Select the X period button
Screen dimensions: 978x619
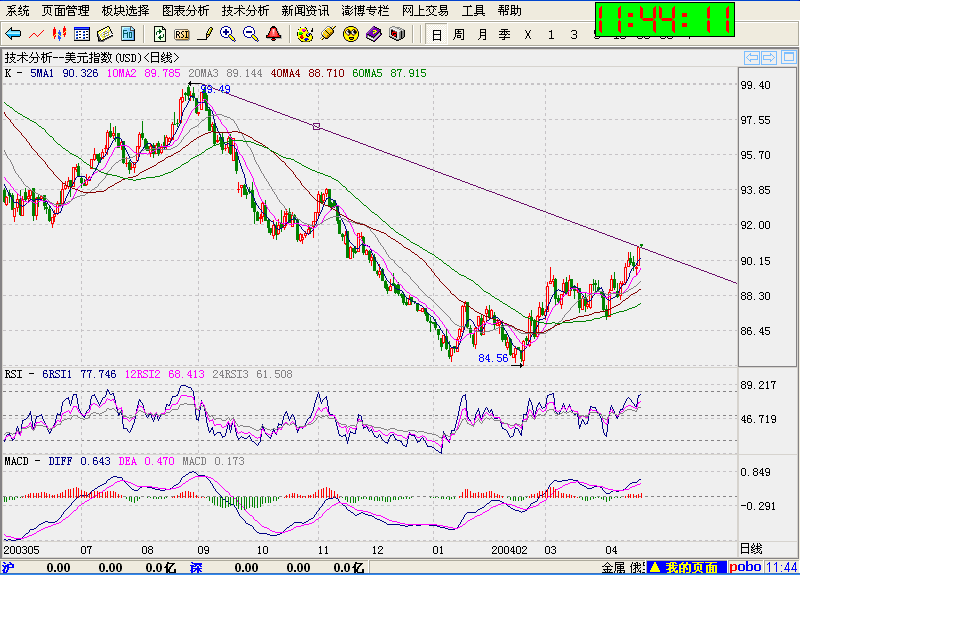pyautogui.click(x=528, y=35)
